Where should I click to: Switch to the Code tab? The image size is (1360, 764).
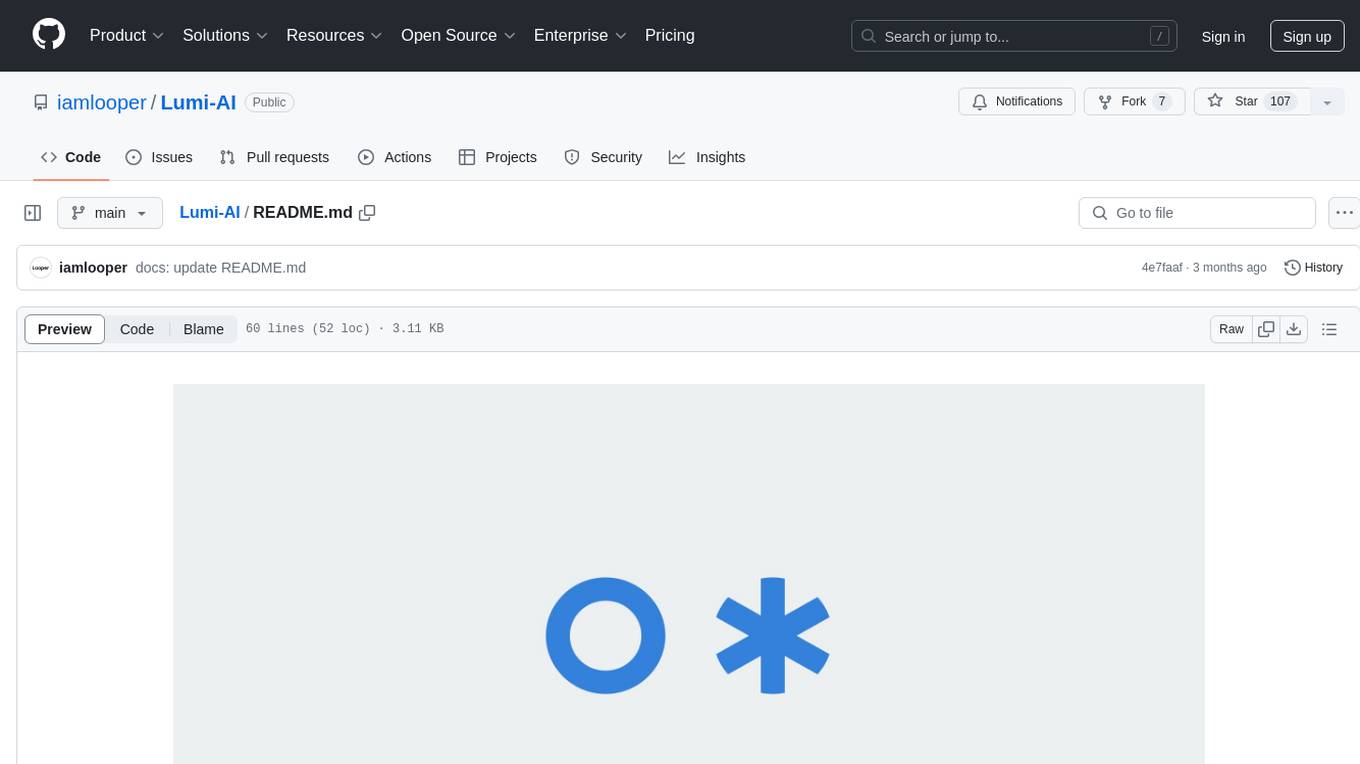(x=71, y=157)
